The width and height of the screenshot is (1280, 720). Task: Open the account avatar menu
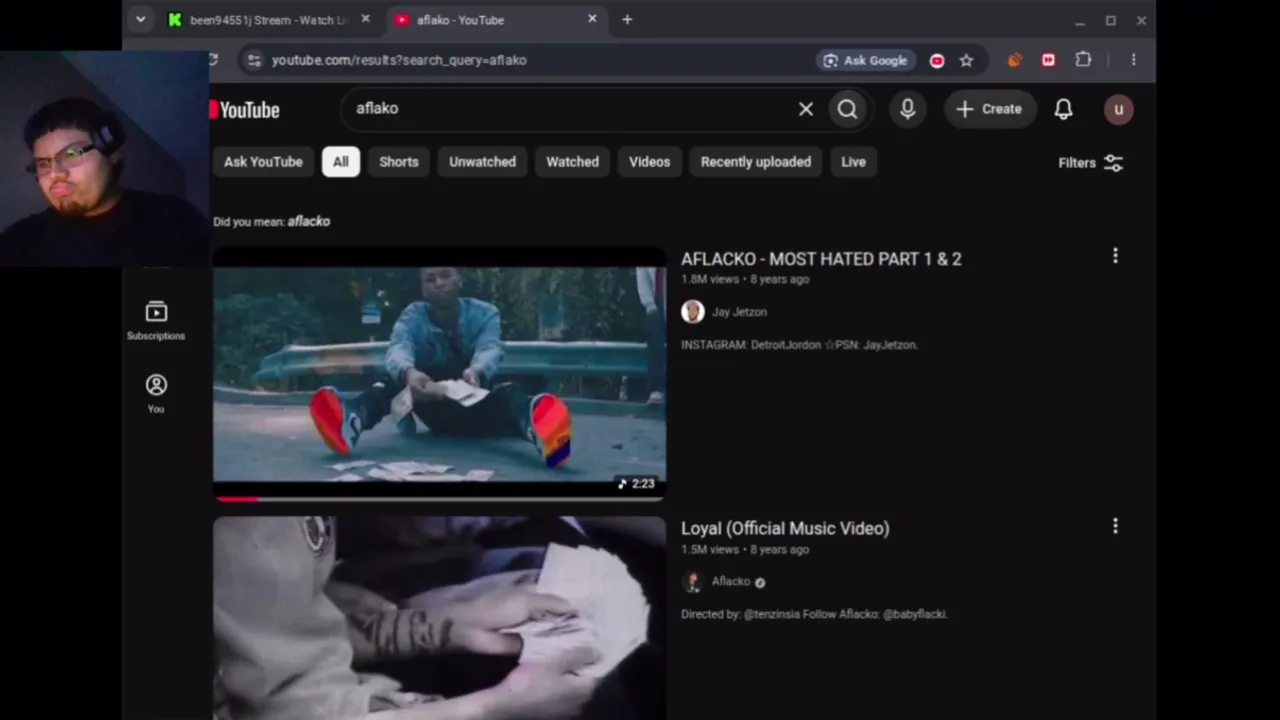[1118, 109]
